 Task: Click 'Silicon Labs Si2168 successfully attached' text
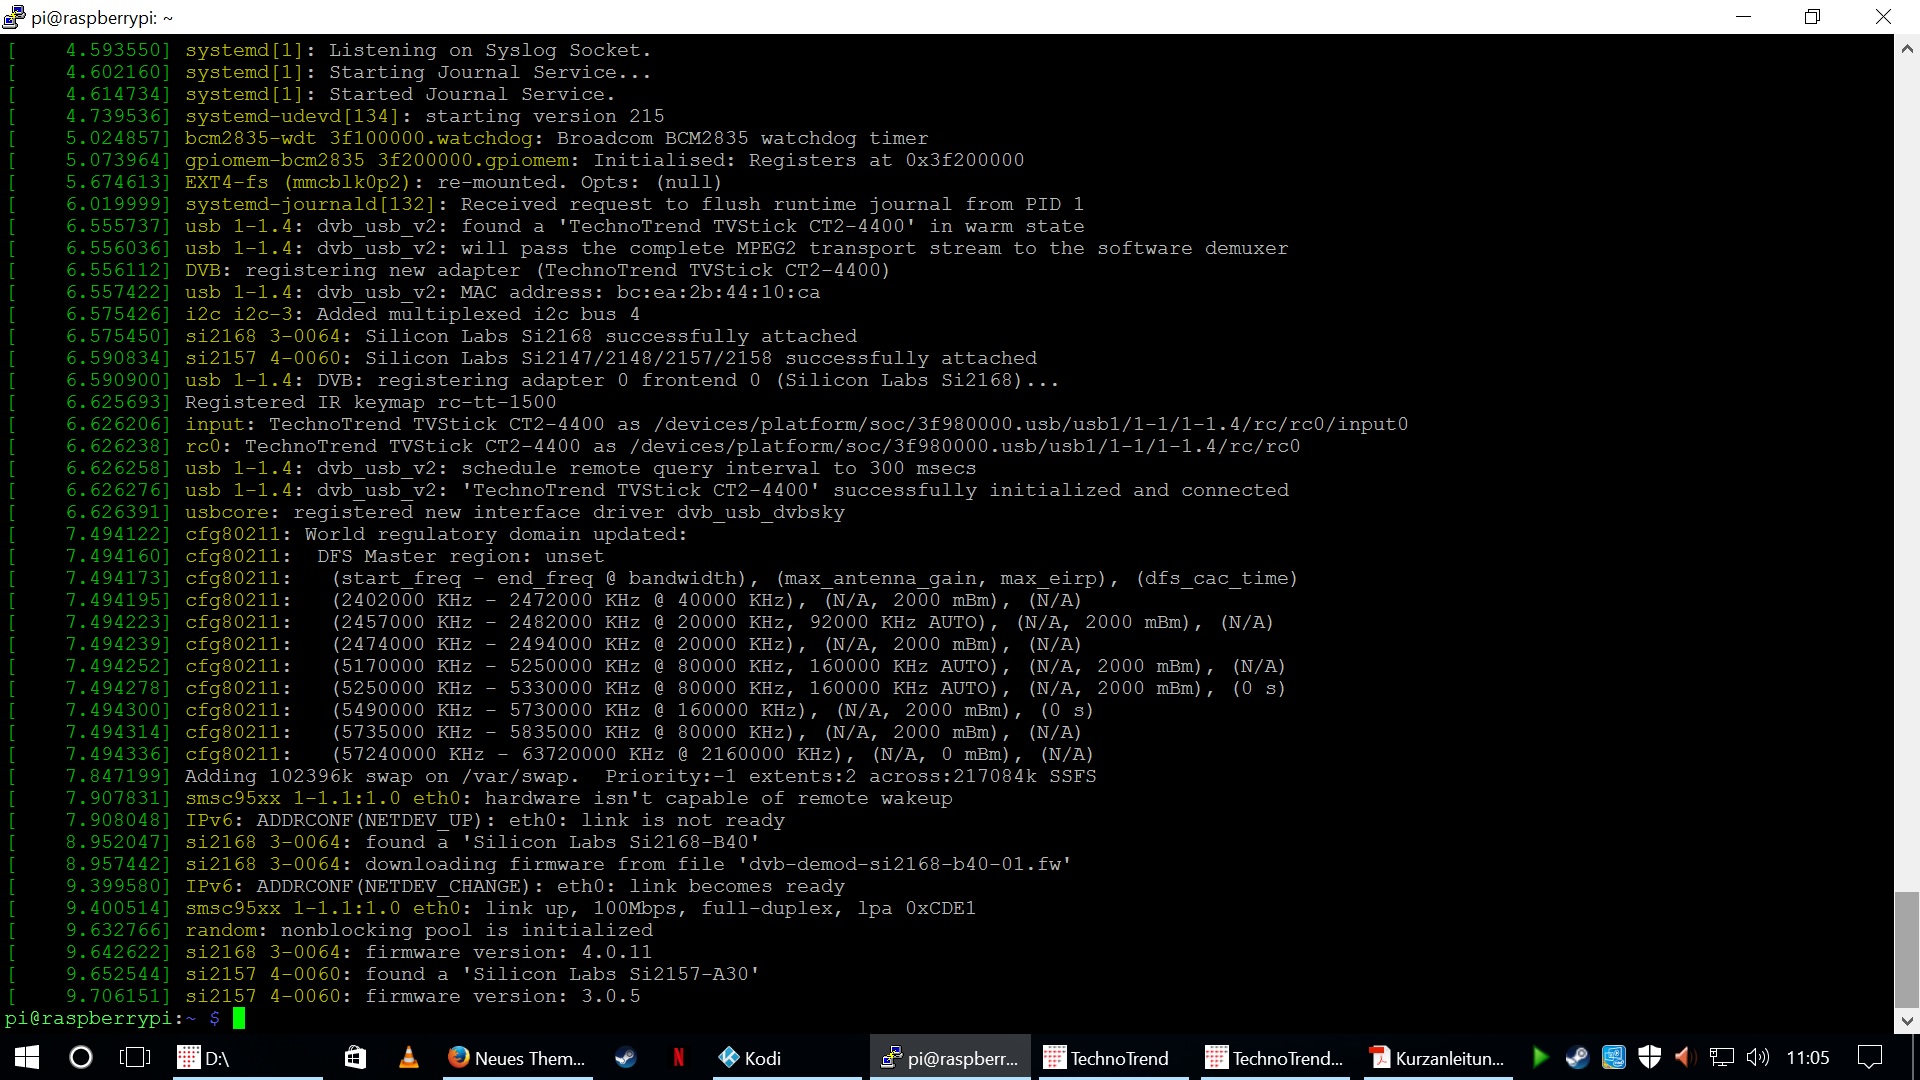point(611,336)
